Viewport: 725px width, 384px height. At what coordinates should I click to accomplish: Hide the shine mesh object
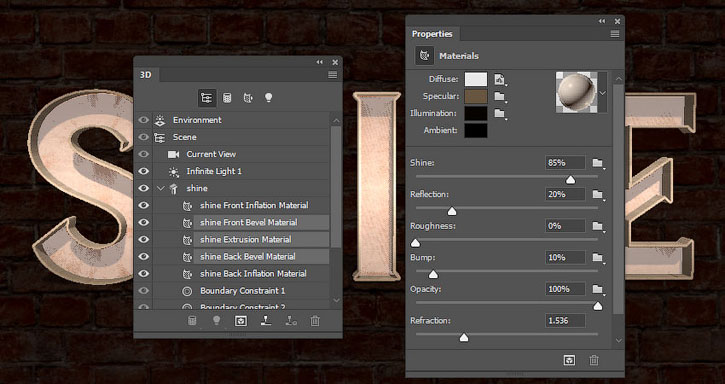click(x=143, y=188)
